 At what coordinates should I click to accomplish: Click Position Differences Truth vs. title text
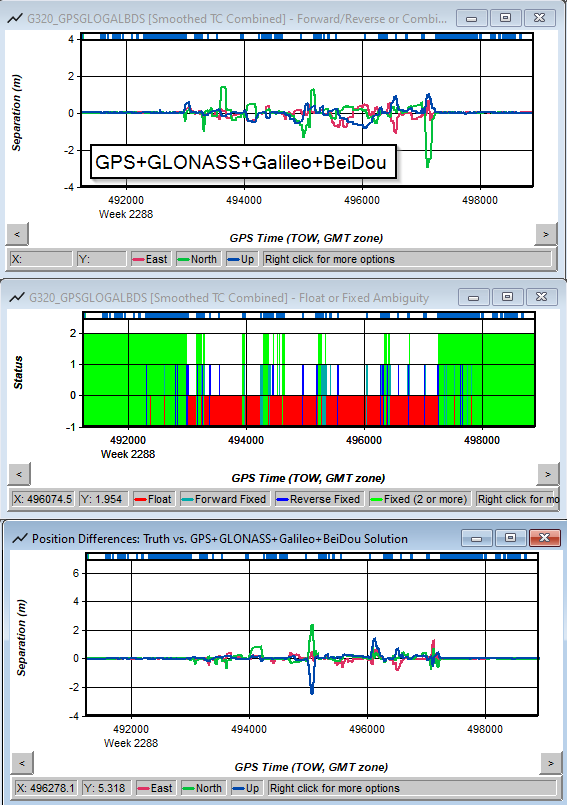tap(220, 539)
